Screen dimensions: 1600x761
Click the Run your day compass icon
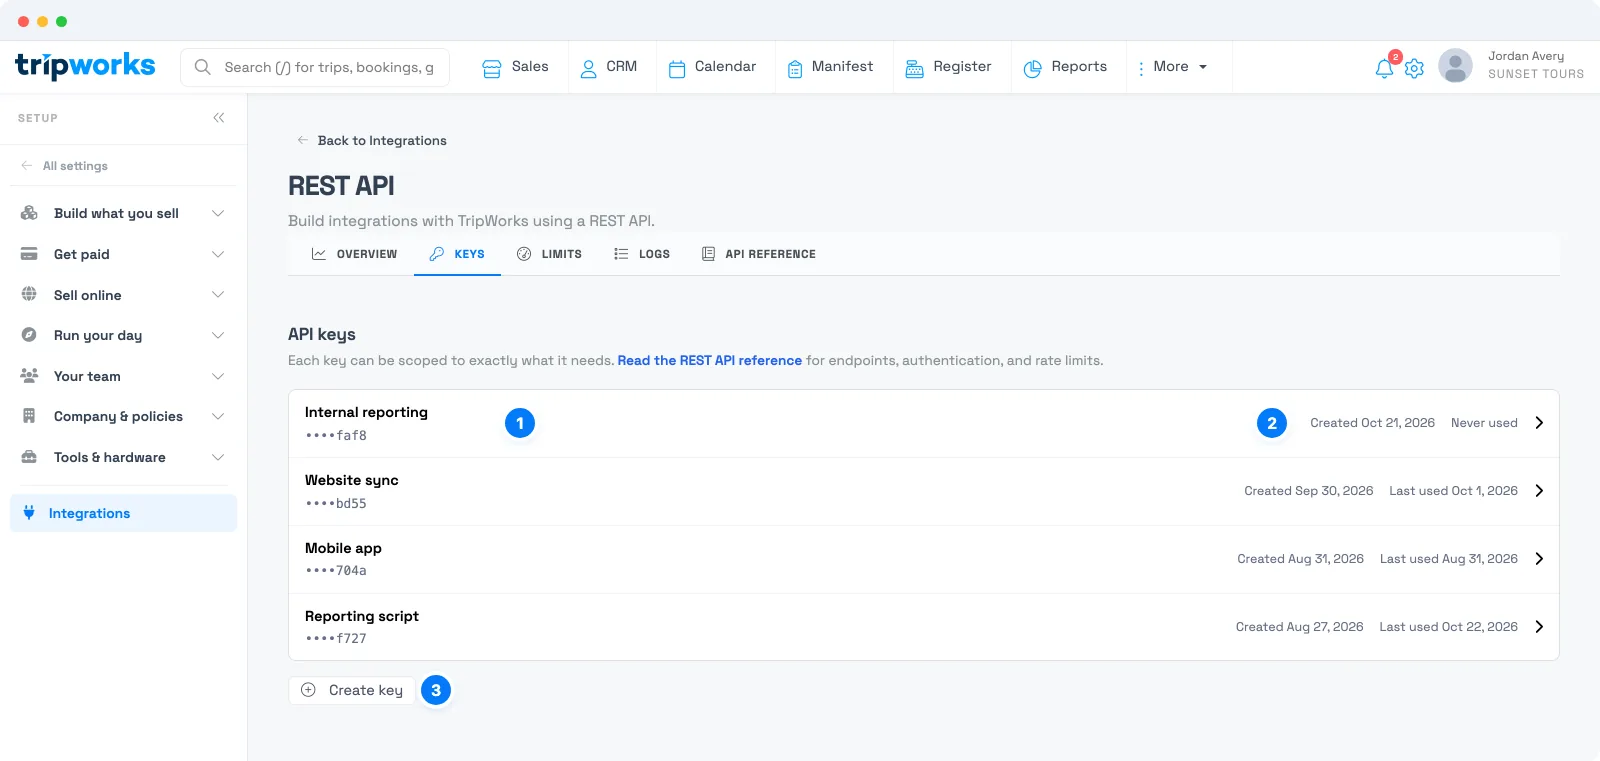(x=29, y=335)
